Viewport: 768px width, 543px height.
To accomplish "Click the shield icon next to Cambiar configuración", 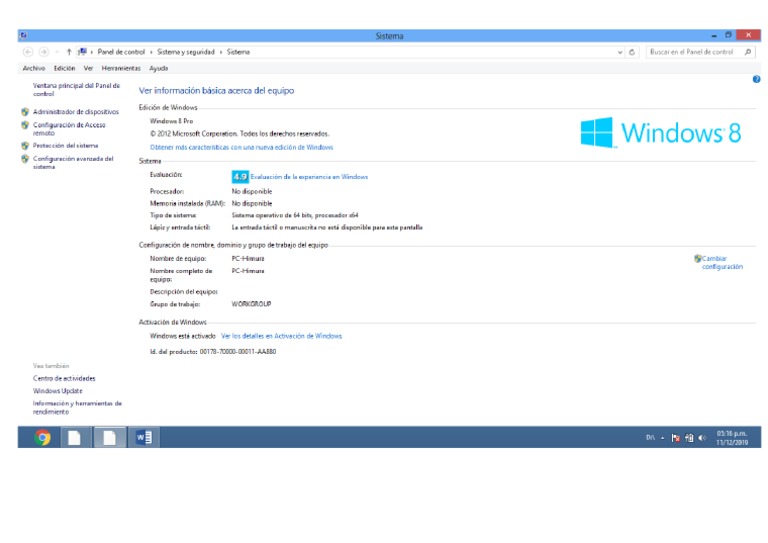I will pos(697,259).
